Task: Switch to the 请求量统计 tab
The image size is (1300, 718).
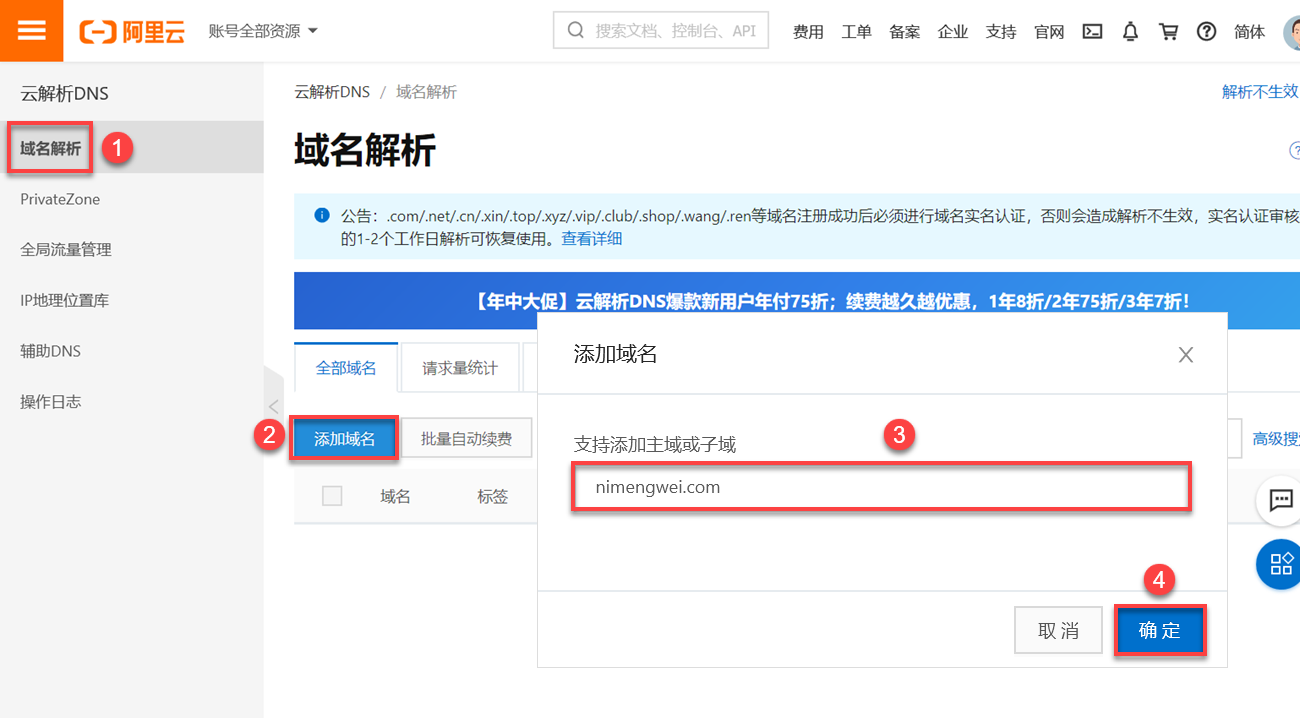Action: point(460,368)
